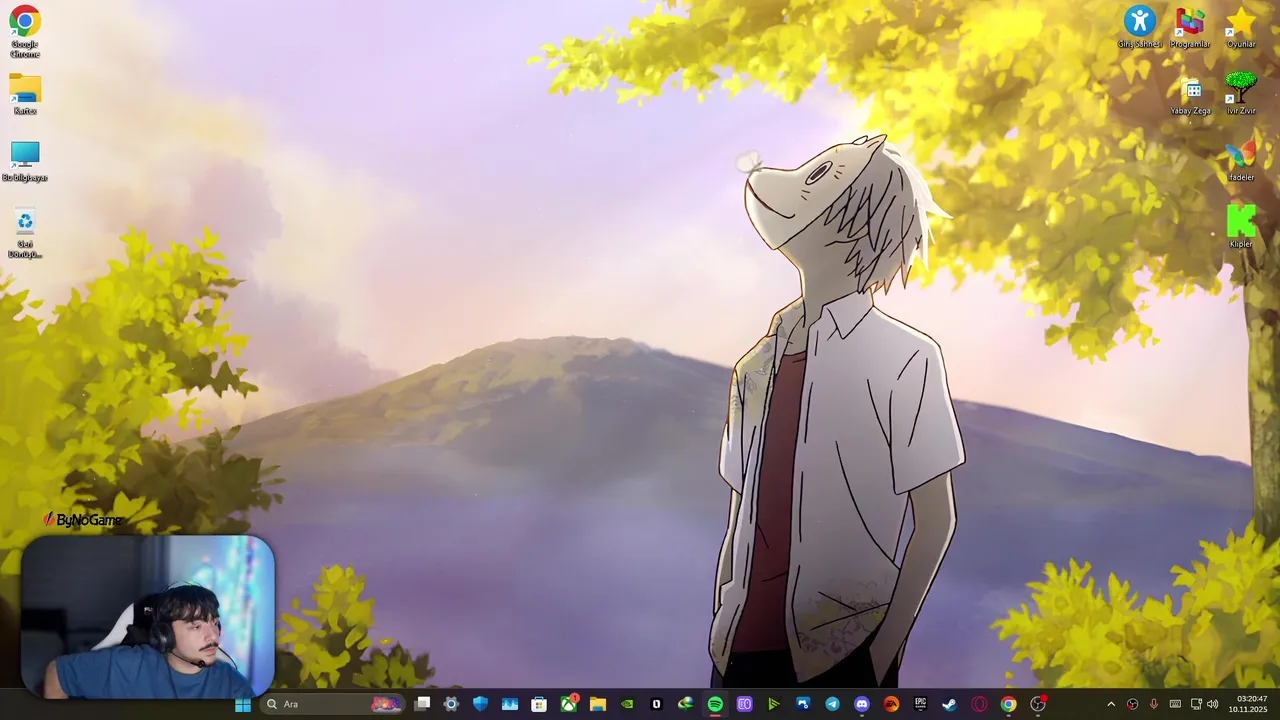Open Discord from taskbar
This screenshot has width=1280, height=720.
862,704
